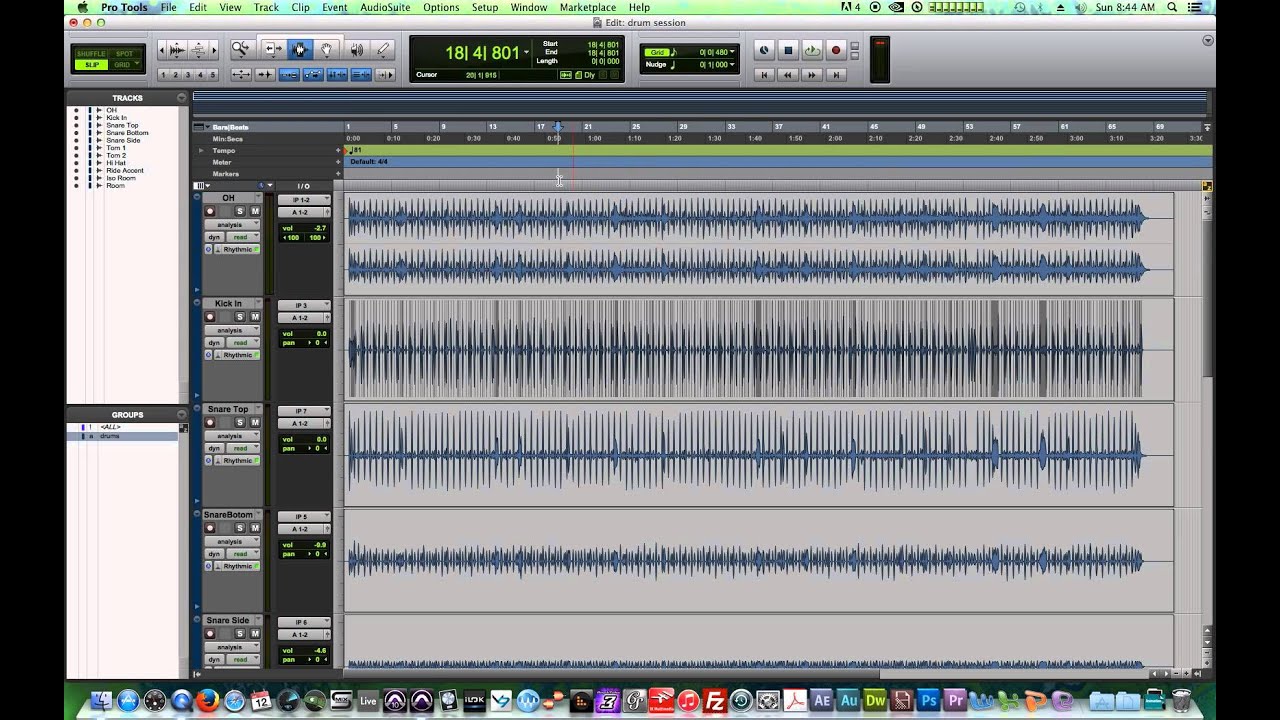Click the Record button in transport
Viewport: 1280px width, 720px height.
[836, 50]
